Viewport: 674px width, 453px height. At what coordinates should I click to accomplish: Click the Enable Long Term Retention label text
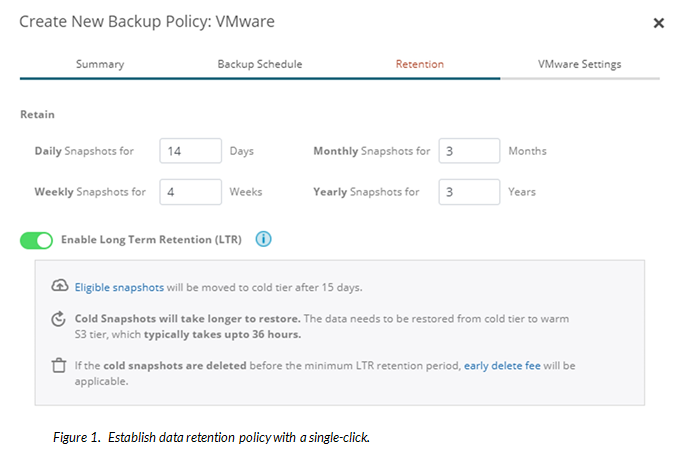150,240
